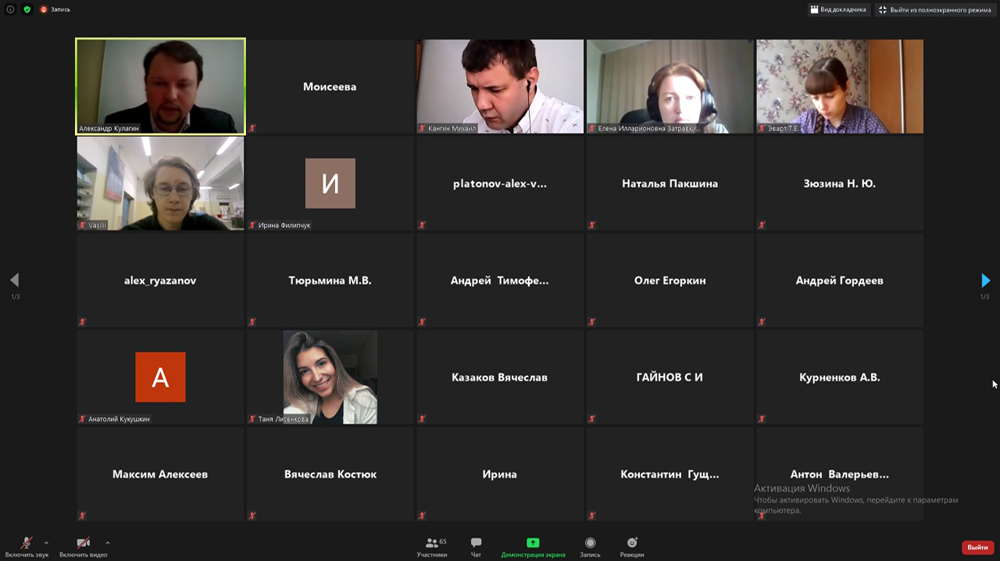Click muted mic icon on Вячеслав Костюк tile
This screenshot has width=1000, height=561.
click(253, 516)
